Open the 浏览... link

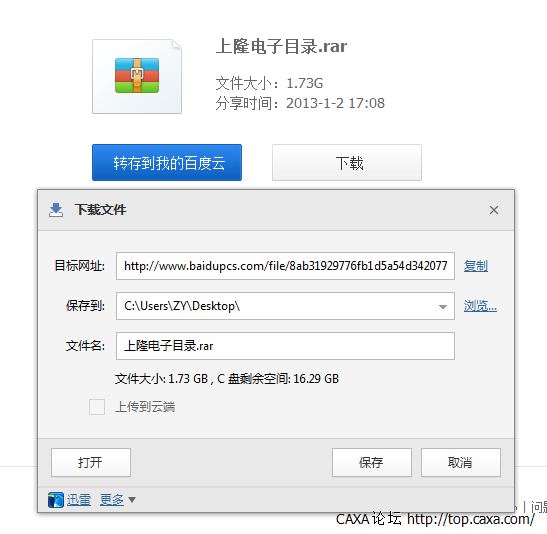point(480,306)
